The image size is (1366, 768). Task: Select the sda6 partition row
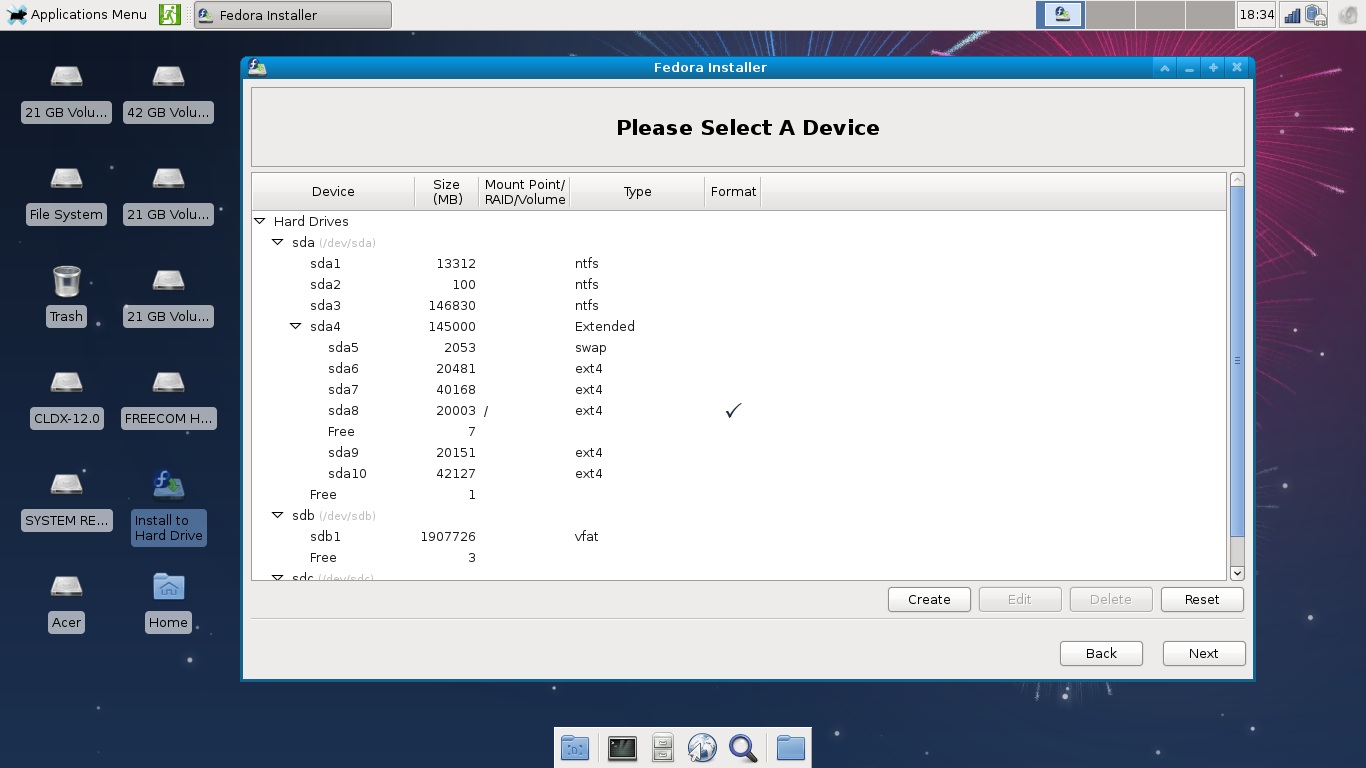[738, 368]
